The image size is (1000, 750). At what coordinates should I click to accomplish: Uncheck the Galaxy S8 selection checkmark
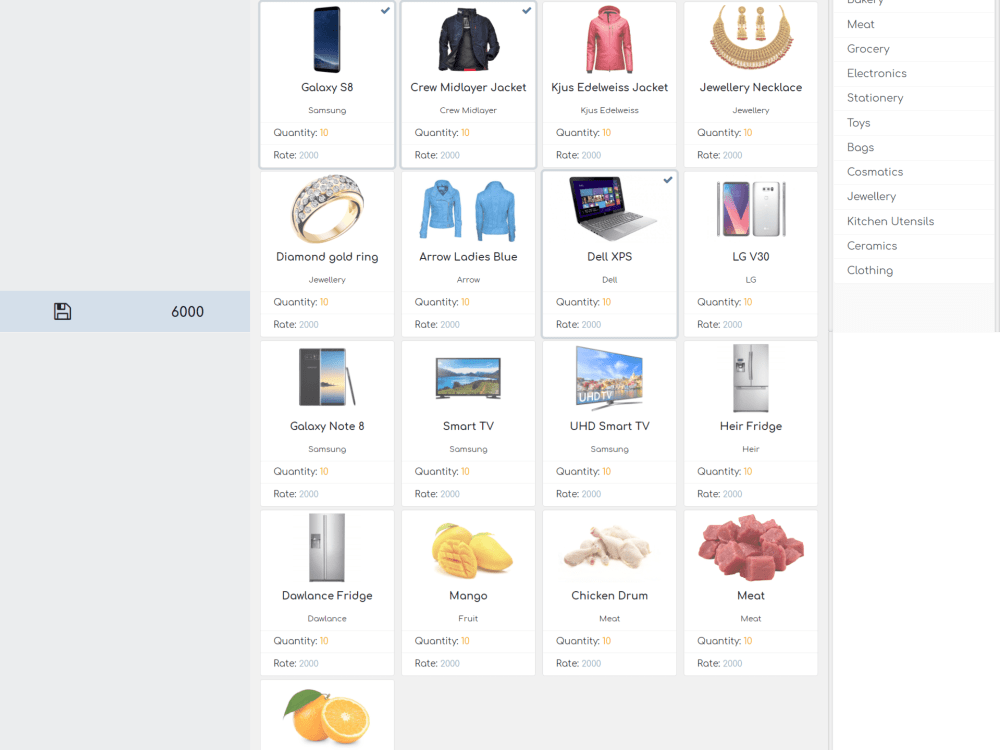pyautogui.click(x=385, y=10)
